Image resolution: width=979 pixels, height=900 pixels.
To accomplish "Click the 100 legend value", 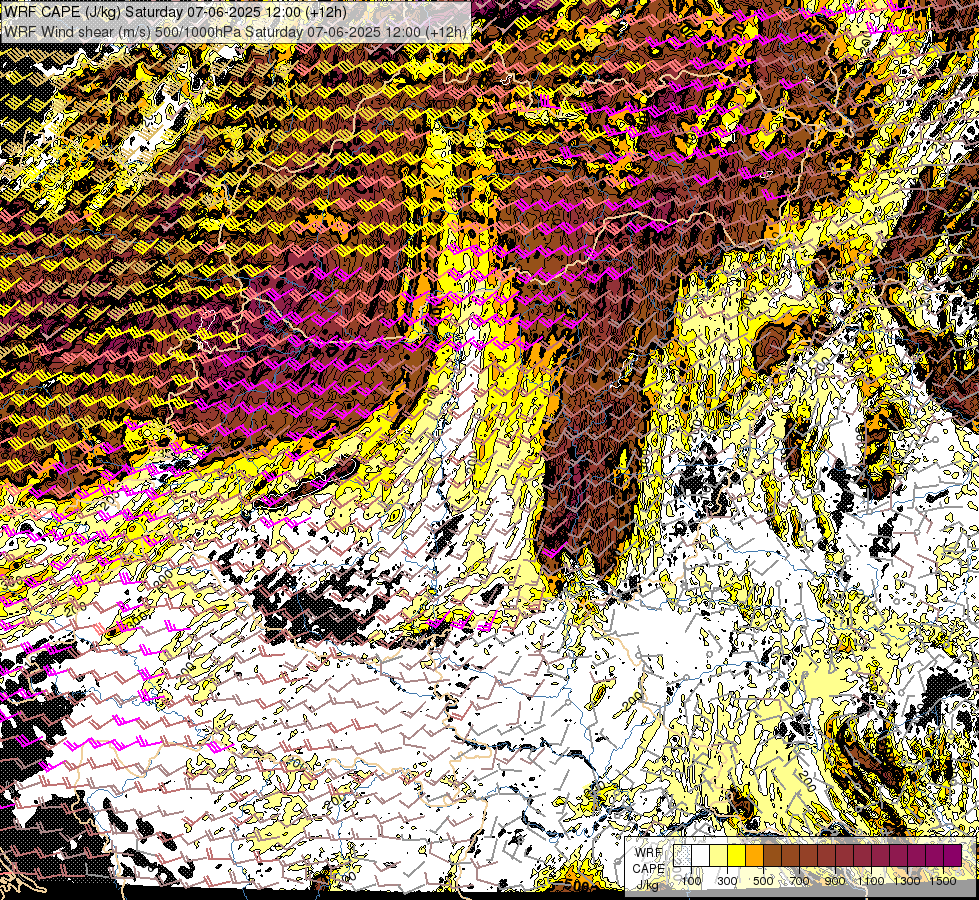I will point(691,881).
